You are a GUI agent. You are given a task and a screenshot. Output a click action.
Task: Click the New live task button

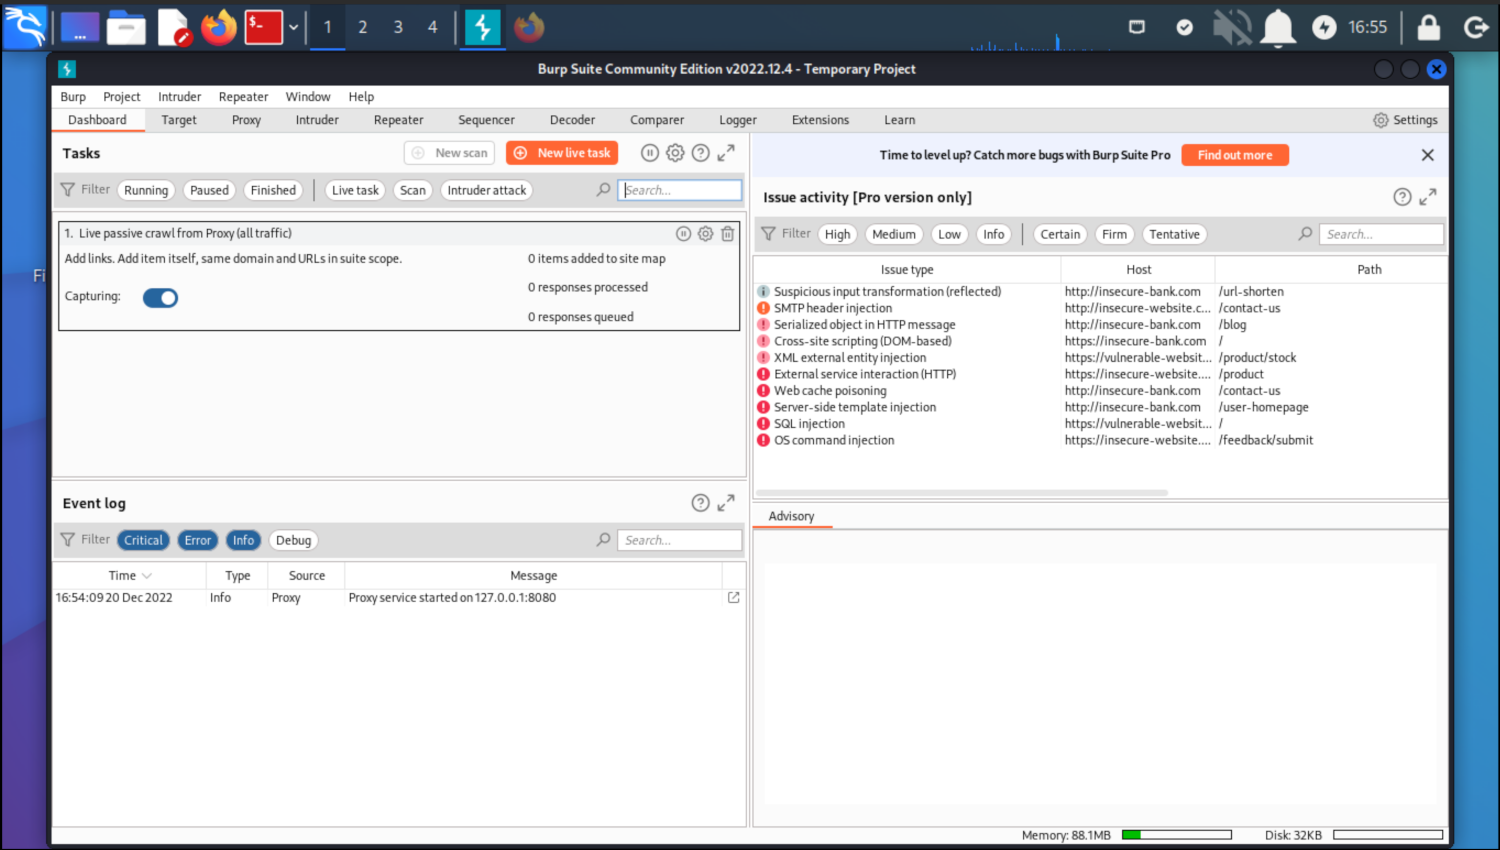pos(562,153)
